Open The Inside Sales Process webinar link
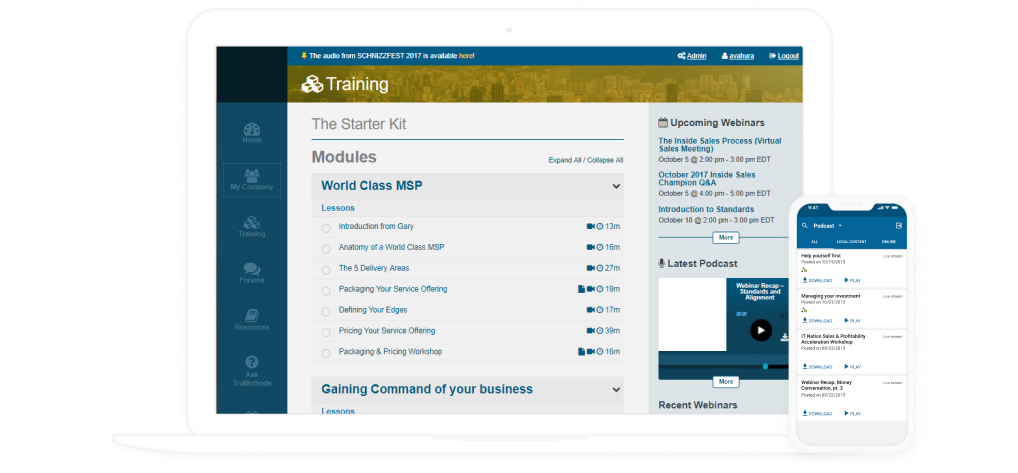The width and height of the screenshot is (1018, 473). 719,145
